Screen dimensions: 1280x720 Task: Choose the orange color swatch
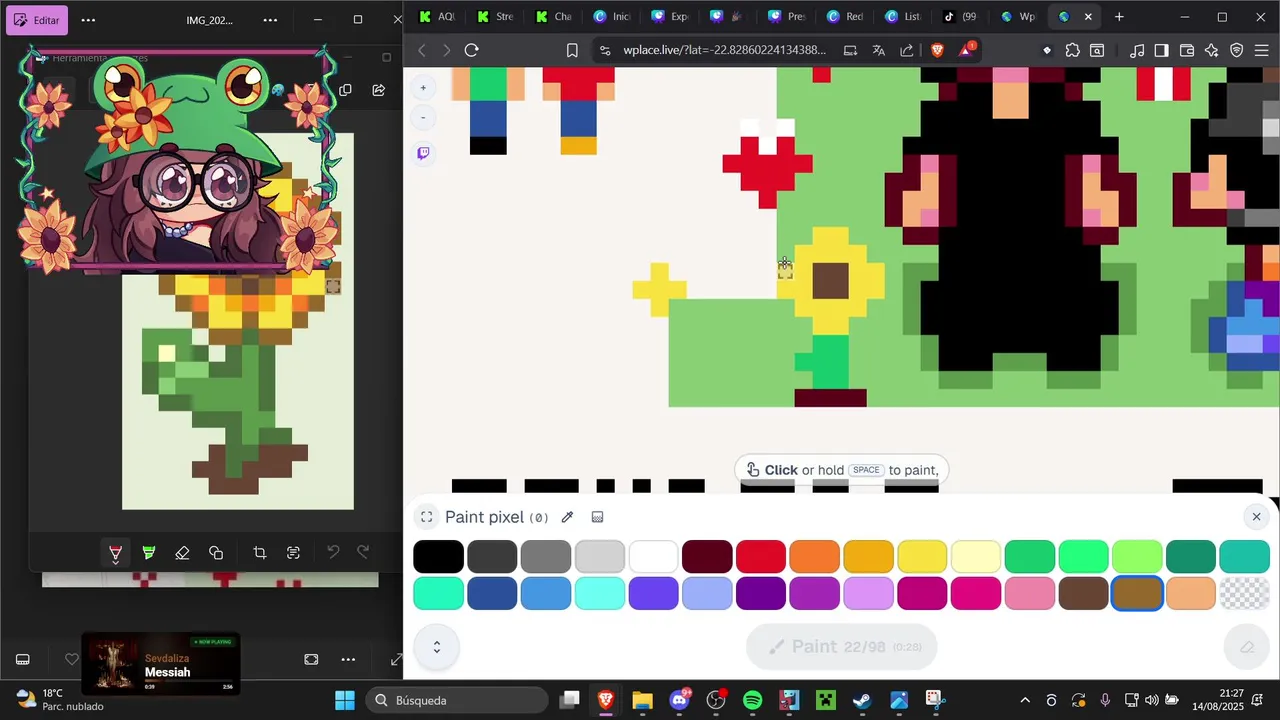814,556
